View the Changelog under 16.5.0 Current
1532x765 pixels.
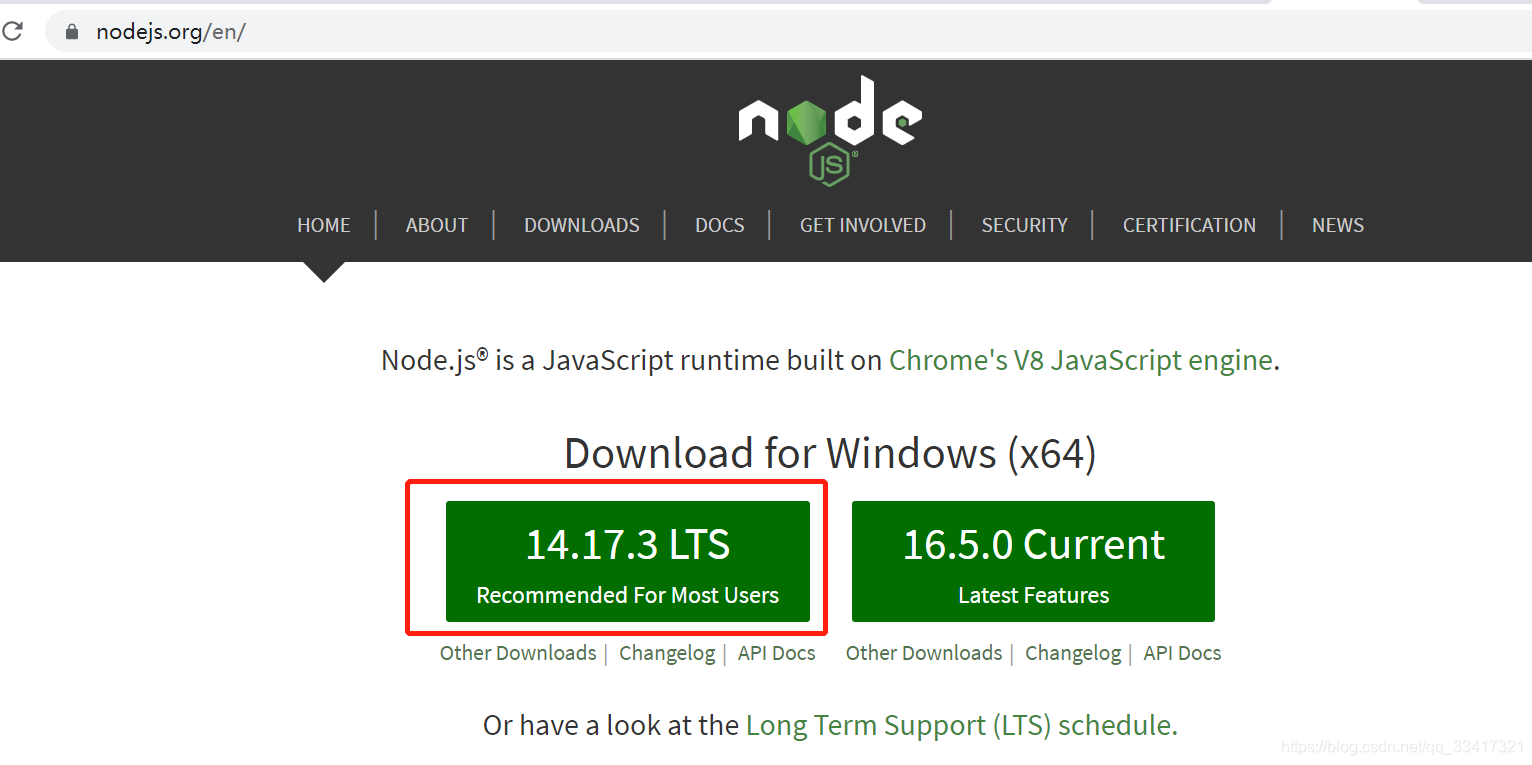[1073, 653]
